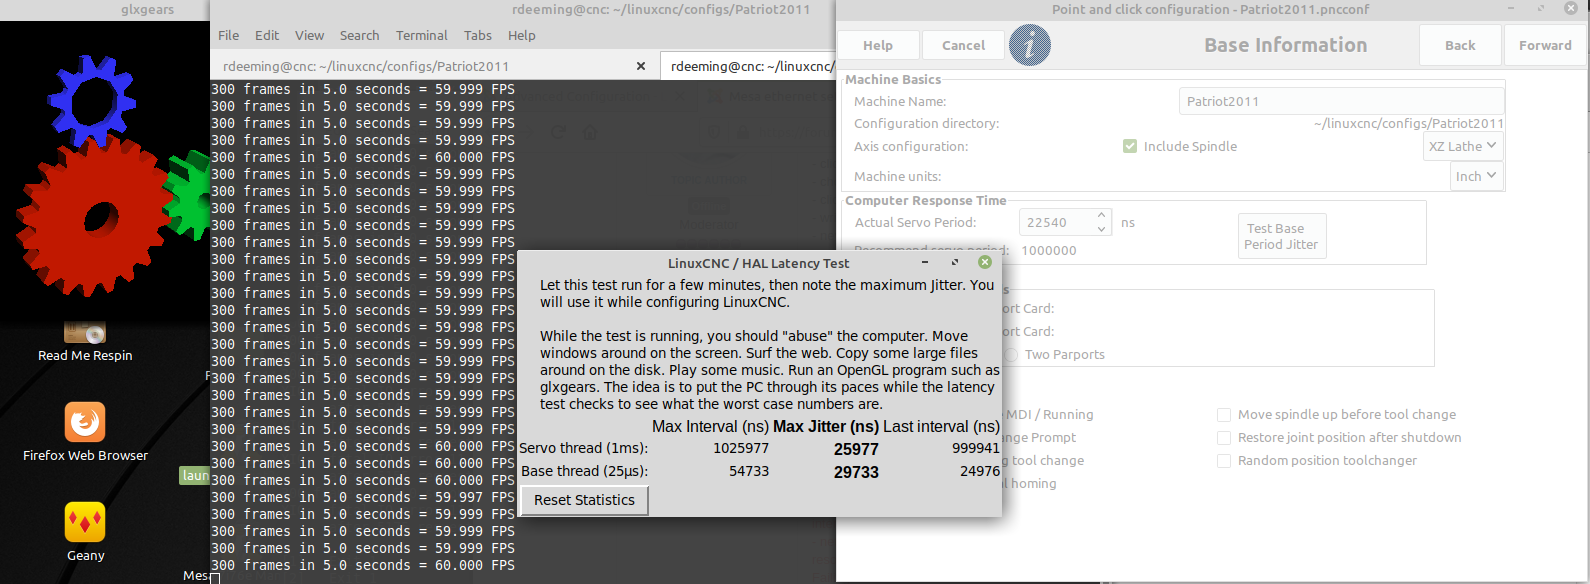Open the terminal Search menu

(359, 35)
